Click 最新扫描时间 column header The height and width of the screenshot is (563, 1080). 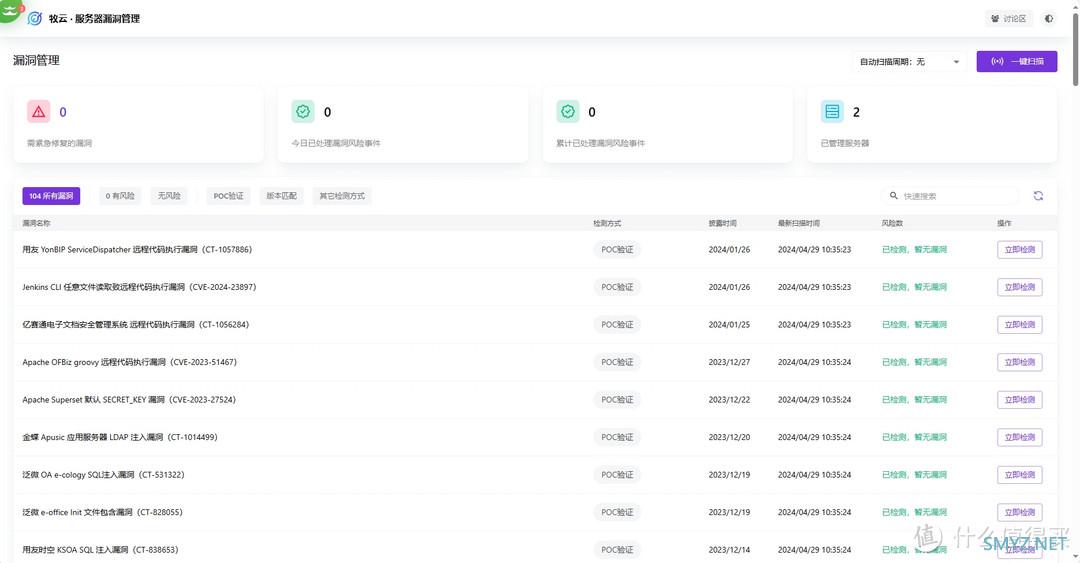pos(799,223)
